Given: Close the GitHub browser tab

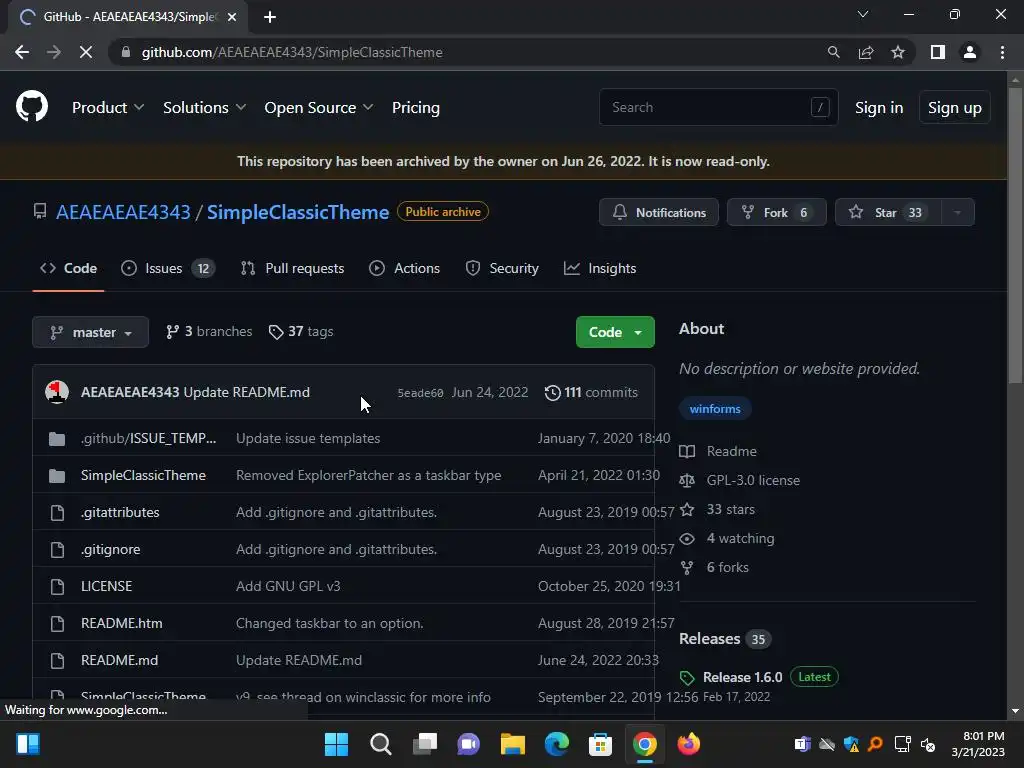Looking at the screenshot, I should pyautogui.click(x=232, y=17).
